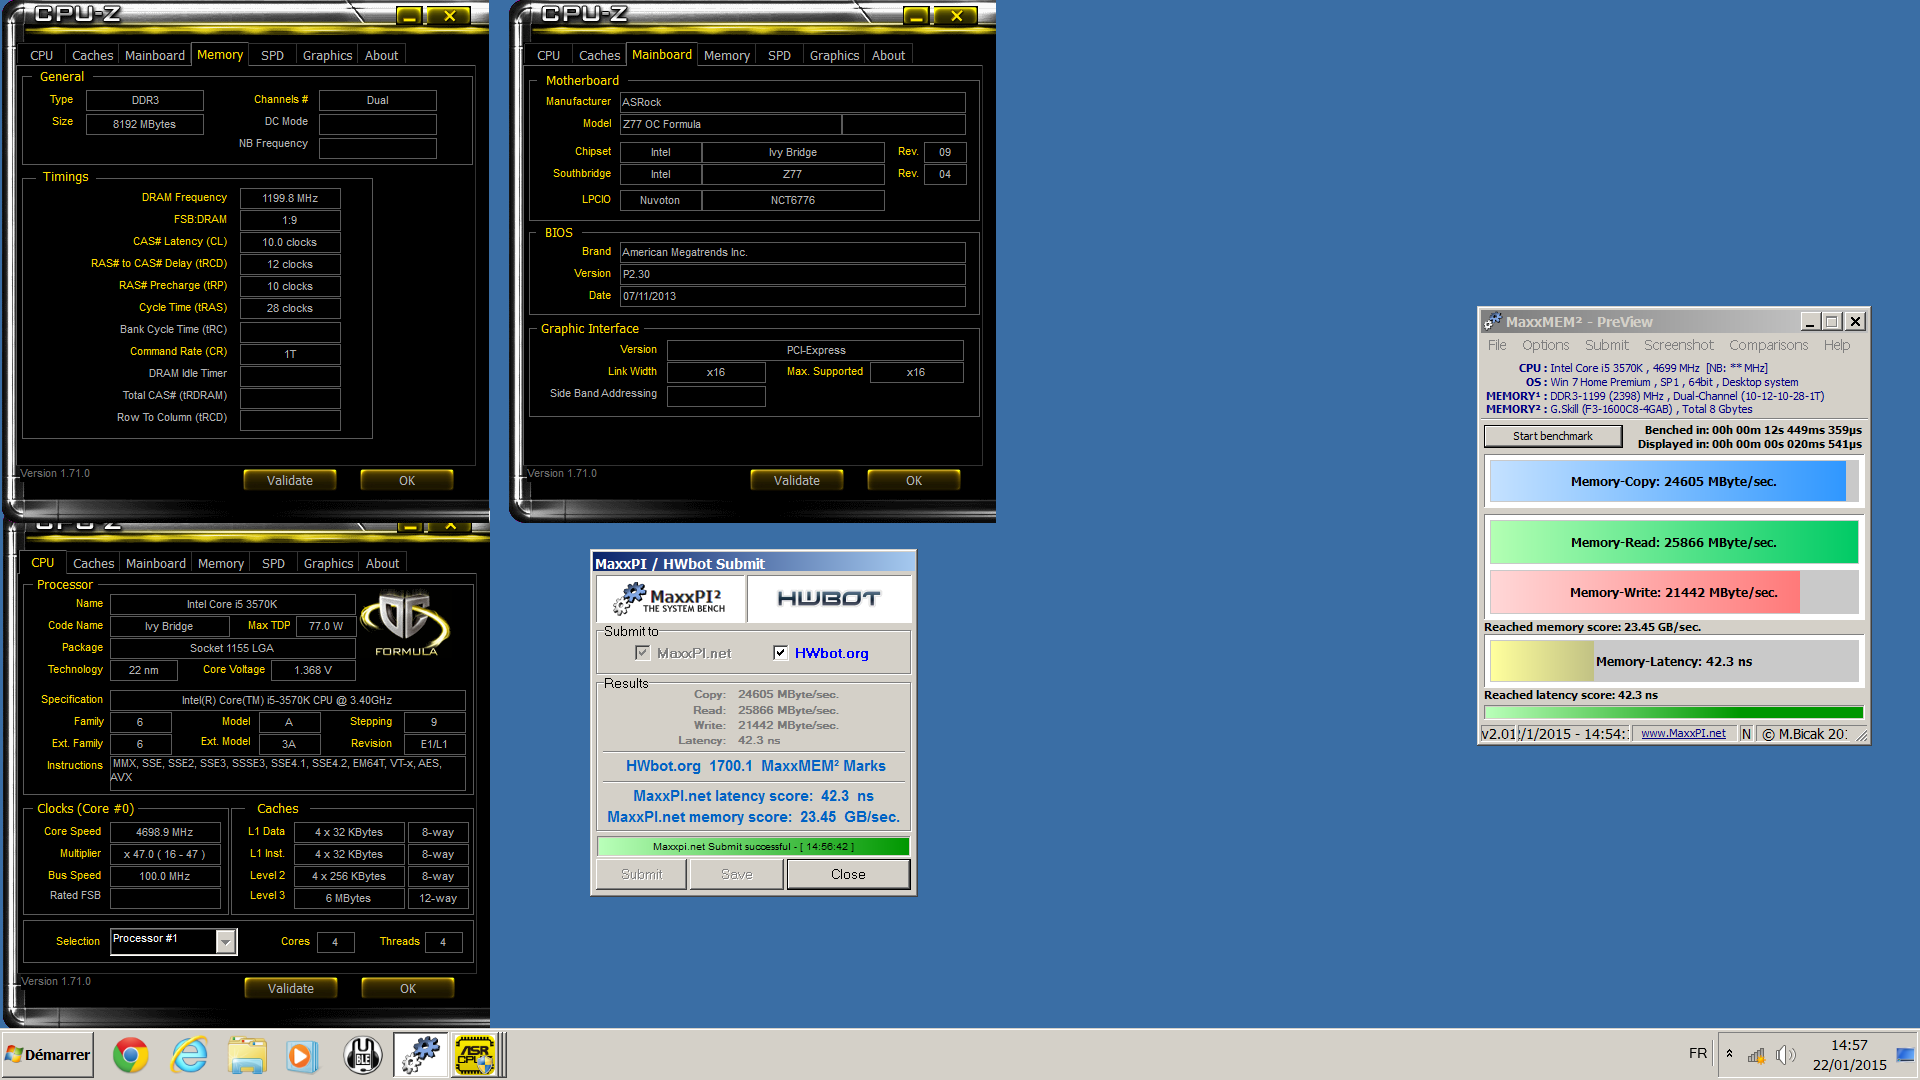
Task: Show hidden system tray icons arrow
Action: coord(1729,1054)
